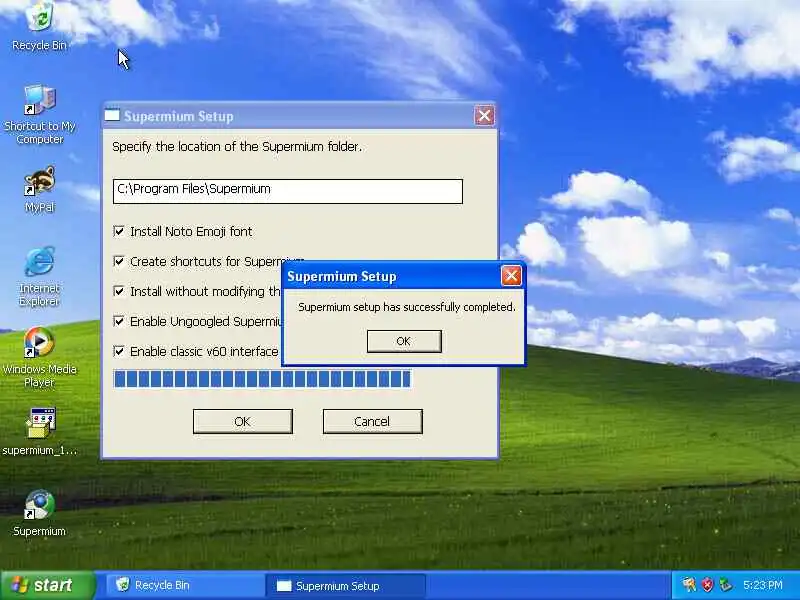Launch the MyPal desktop icon

pos(39,189)
